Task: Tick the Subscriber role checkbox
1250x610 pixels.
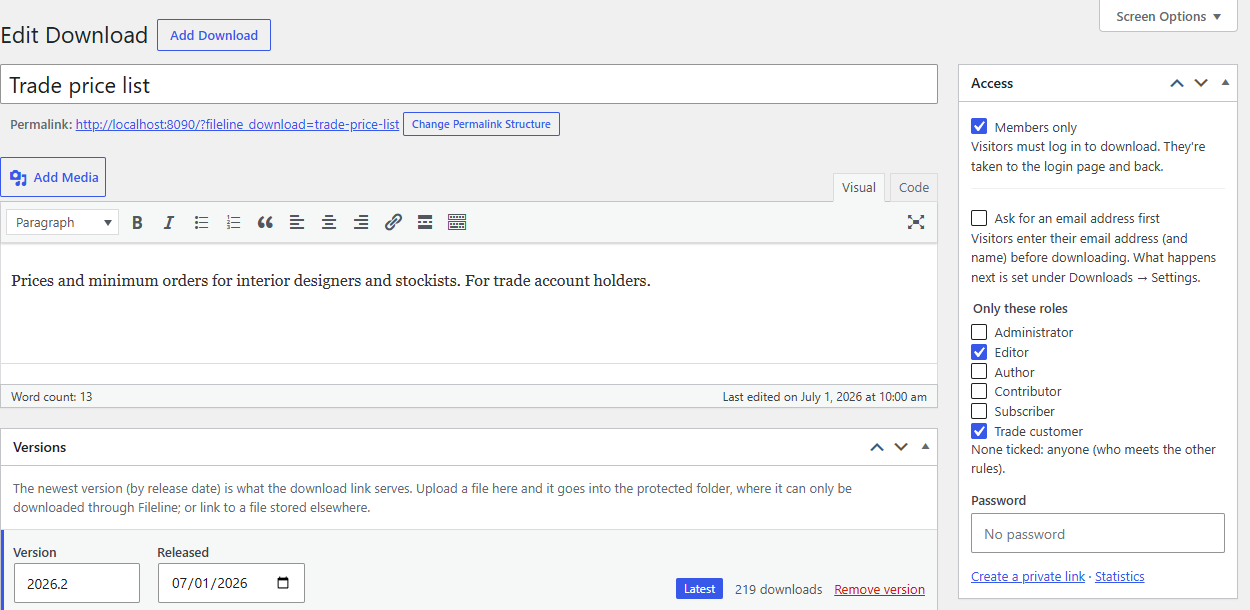Action: (980, 411)
